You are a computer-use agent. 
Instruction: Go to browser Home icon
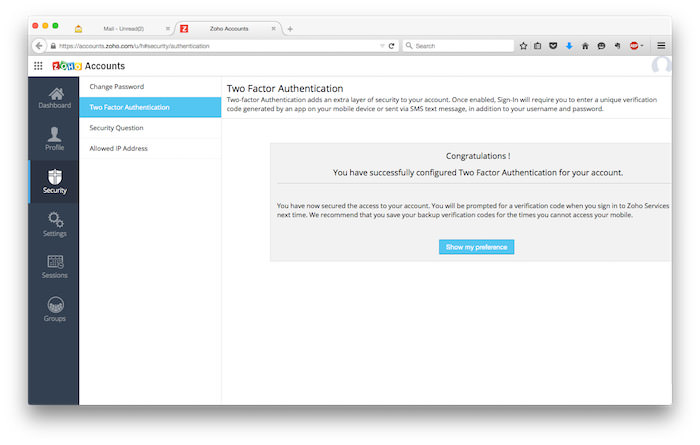tap(585, 46)
